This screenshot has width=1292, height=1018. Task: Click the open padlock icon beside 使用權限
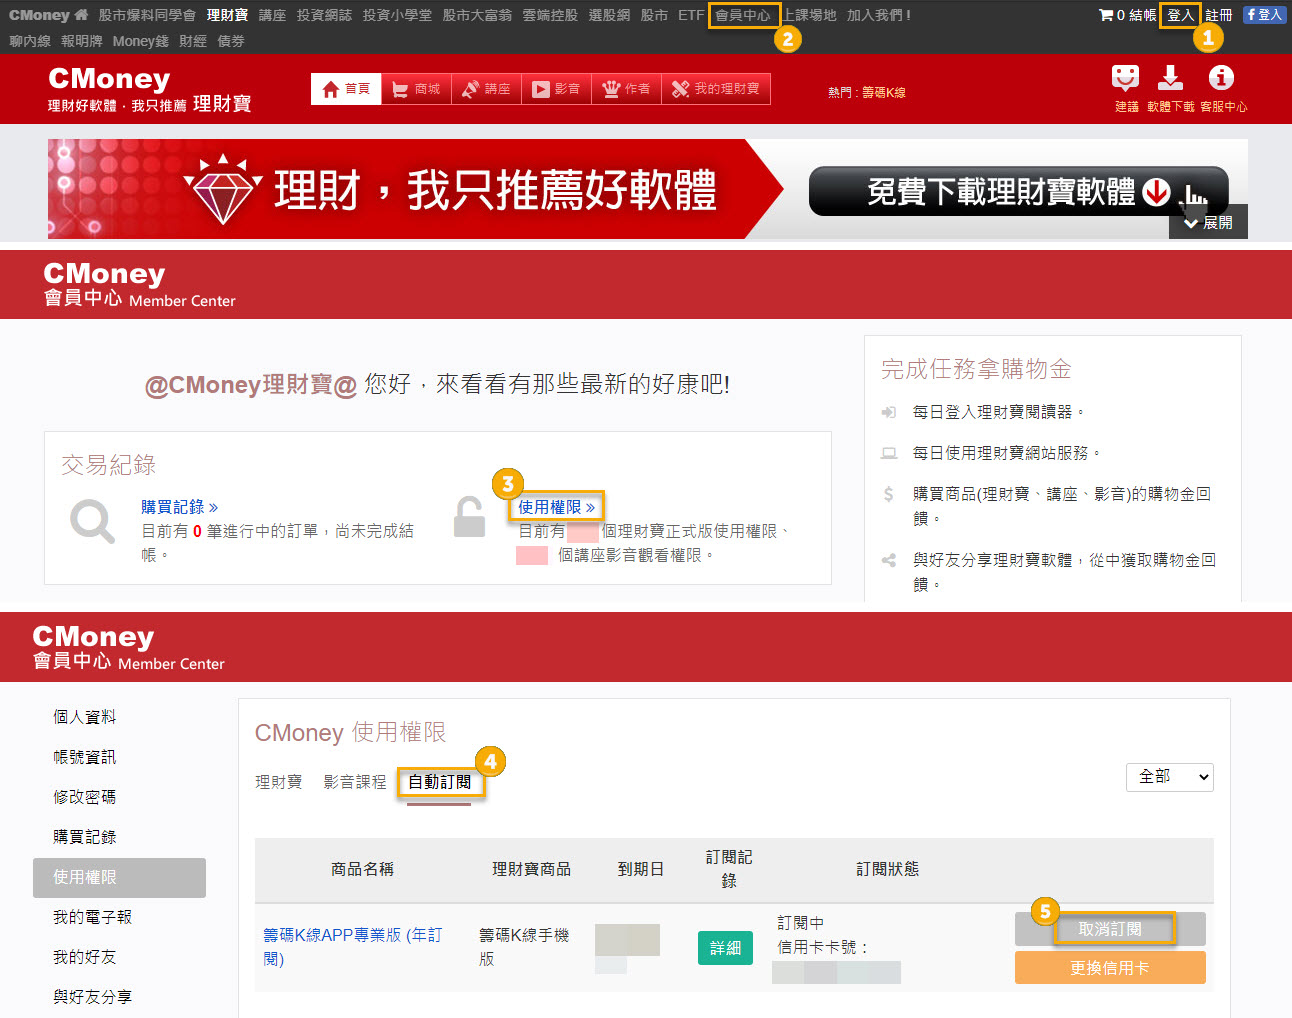point(469,517)
